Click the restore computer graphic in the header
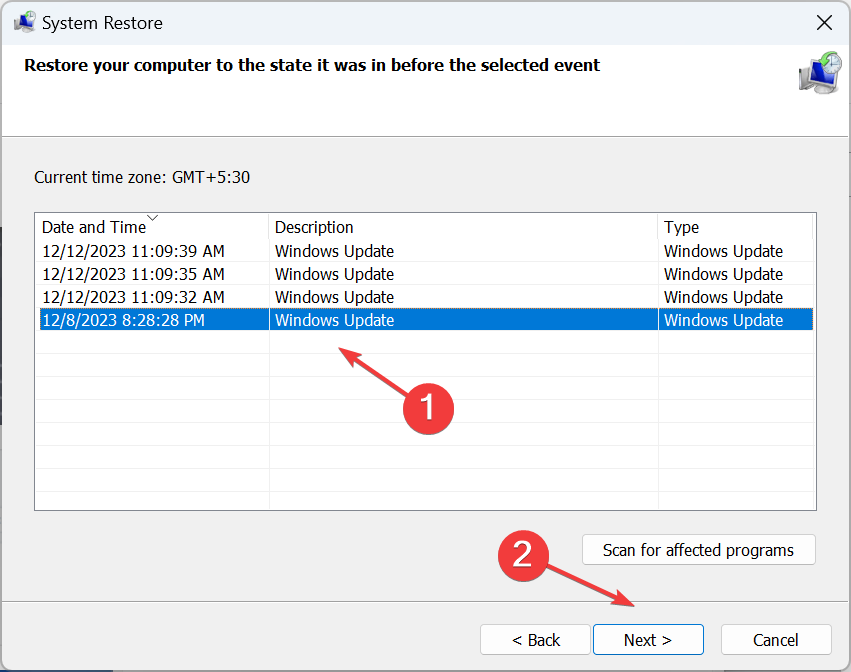 (x=820, y=73)
